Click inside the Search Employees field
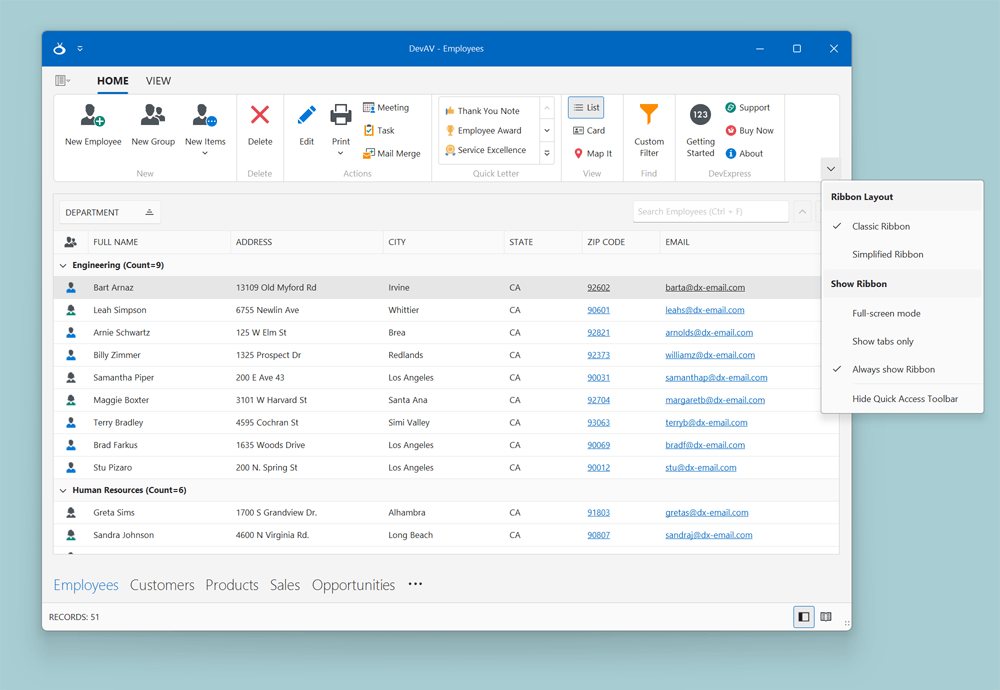The width and height of the screenshot is (1000, 690). pyautogui.click(x=708, y=211)
